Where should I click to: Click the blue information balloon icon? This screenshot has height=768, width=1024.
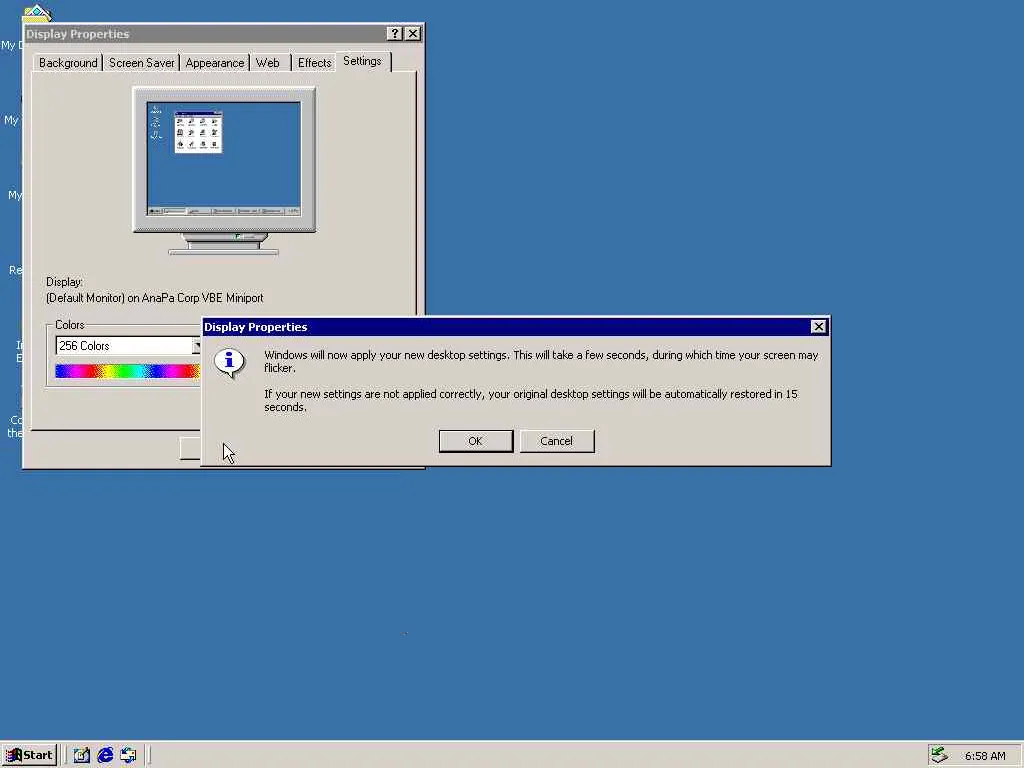[229, 362]
